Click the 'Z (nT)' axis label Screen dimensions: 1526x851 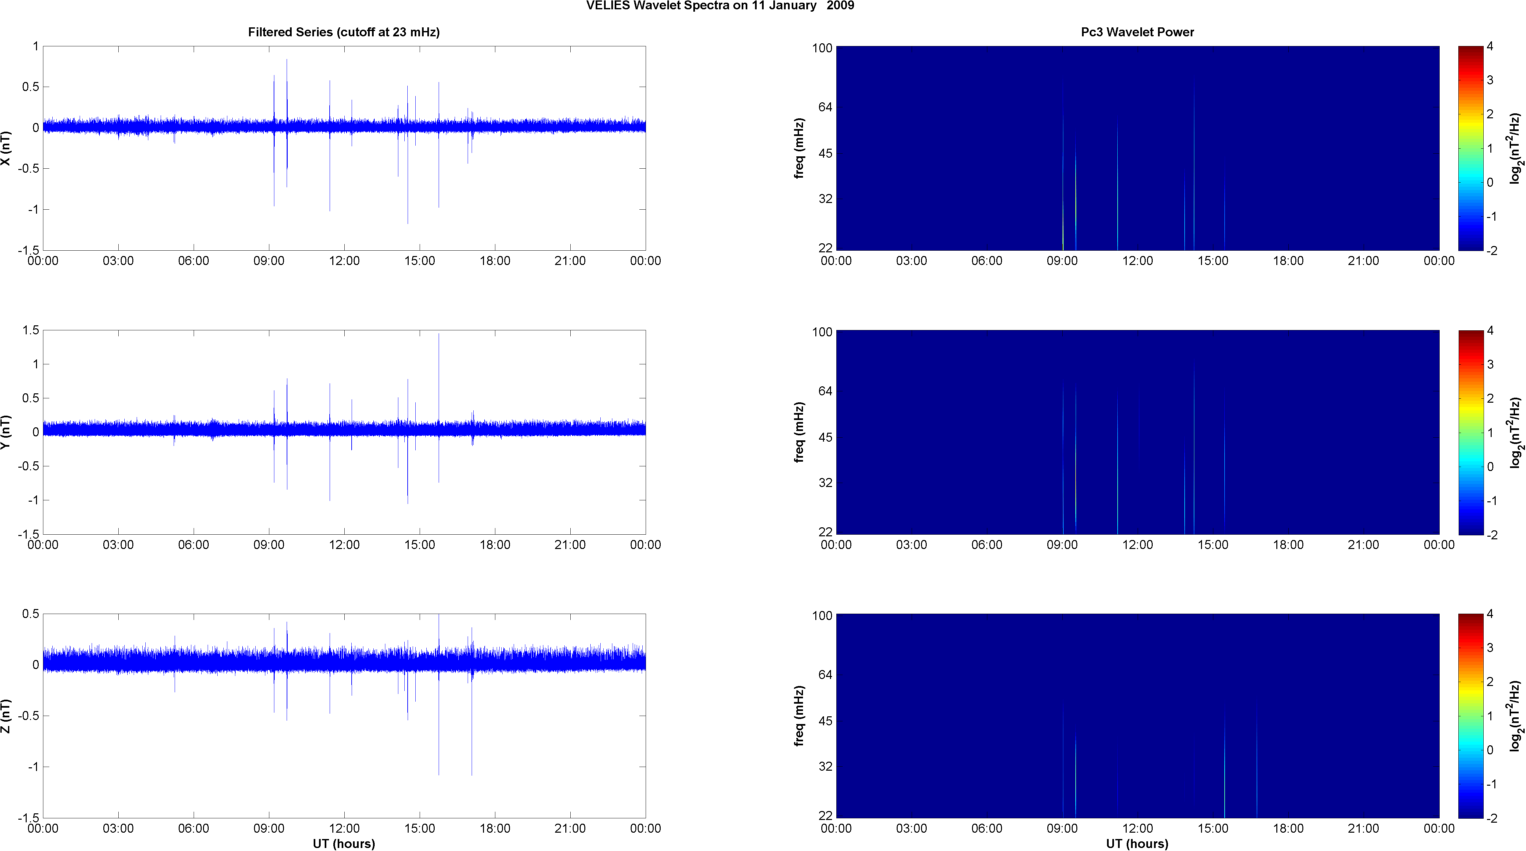click(x=6, y=716)
